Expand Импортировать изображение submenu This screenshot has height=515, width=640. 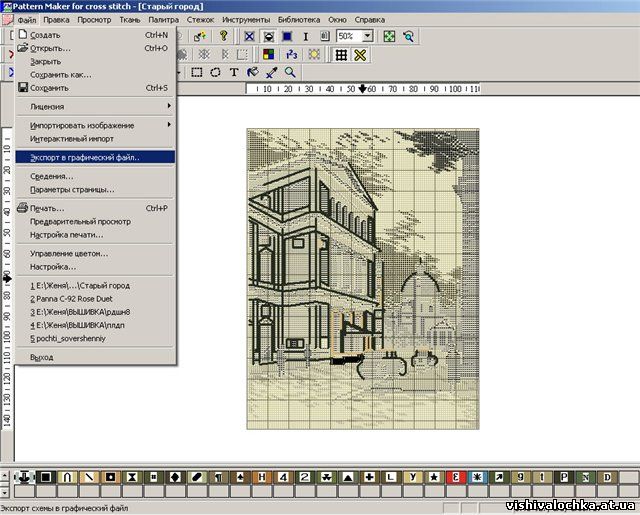tap(95, 125)
